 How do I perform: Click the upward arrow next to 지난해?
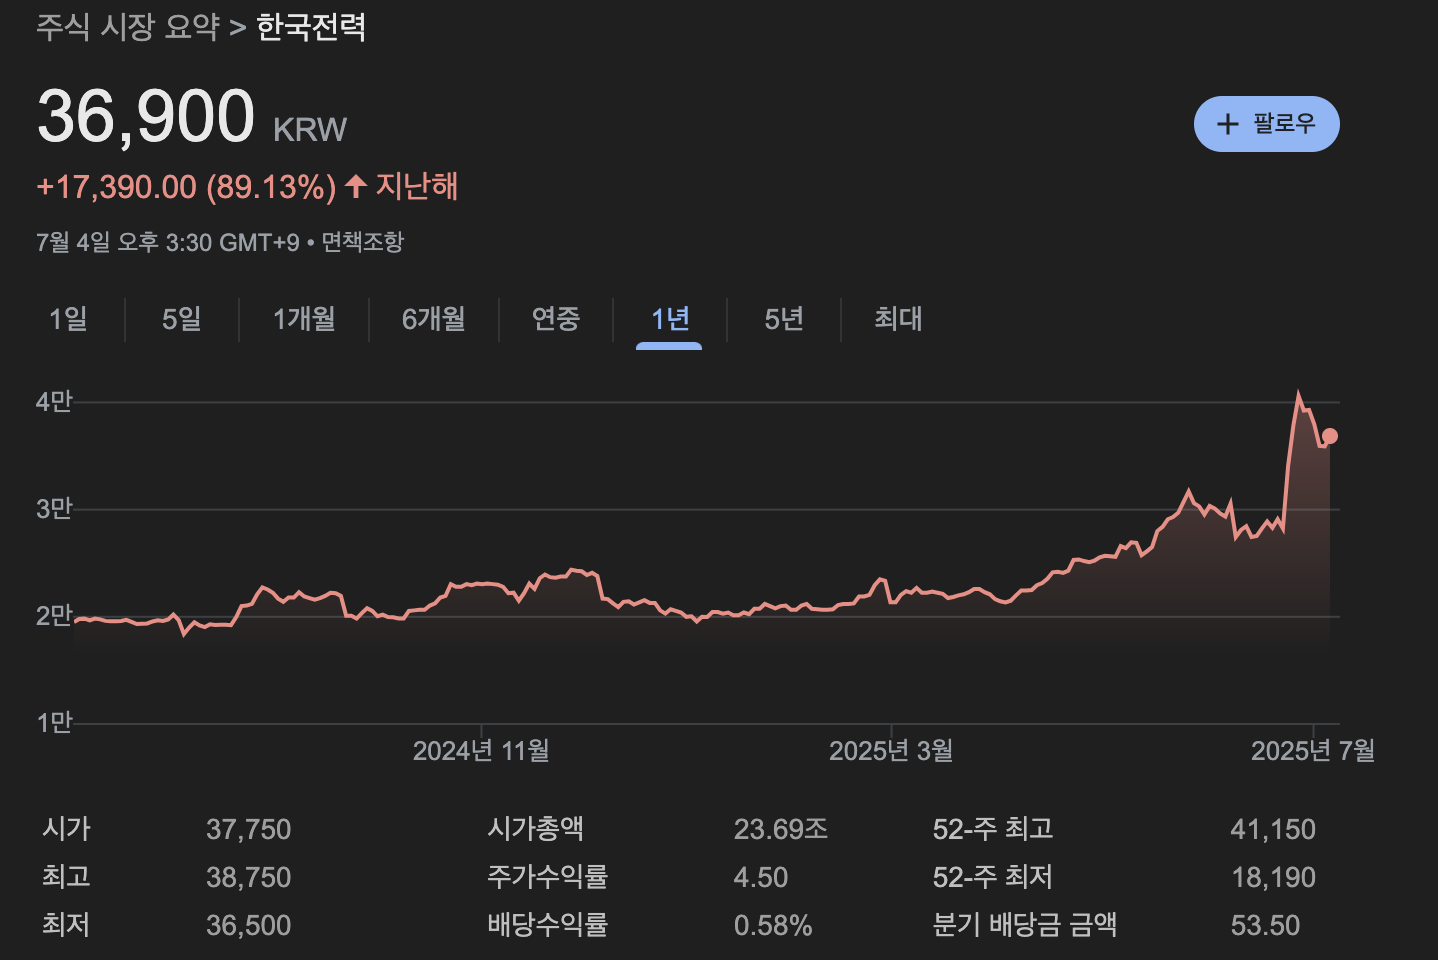click(355, 186)
